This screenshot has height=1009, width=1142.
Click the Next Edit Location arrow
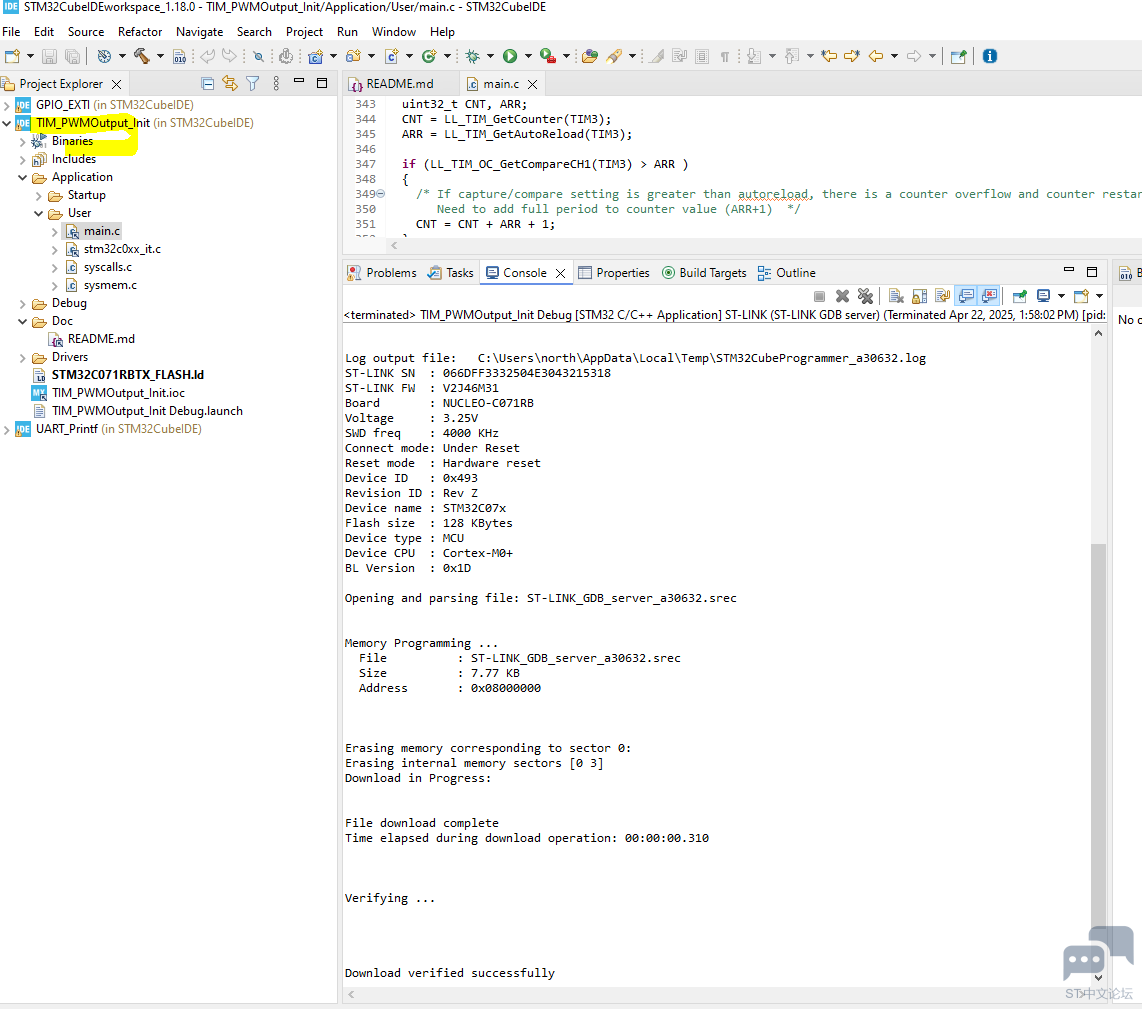point(851,56)
